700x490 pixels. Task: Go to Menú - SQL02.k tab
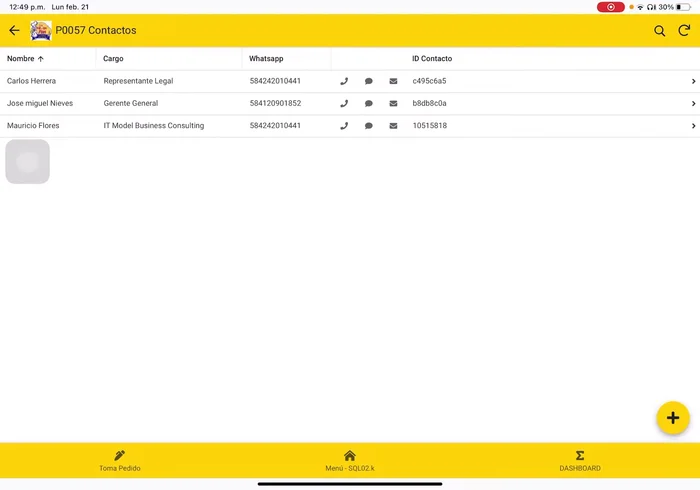tap(350, 461)
